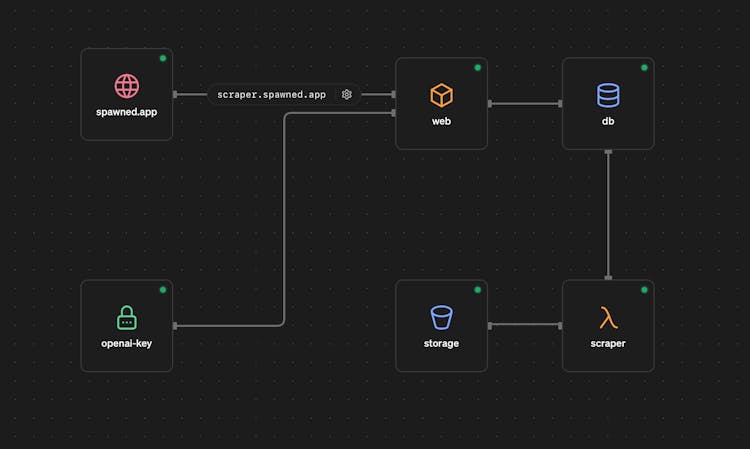This screenshot has width=750, height=449.
Task: Click the left connector handle of scraper node
Action: click(x=560, y=326)
